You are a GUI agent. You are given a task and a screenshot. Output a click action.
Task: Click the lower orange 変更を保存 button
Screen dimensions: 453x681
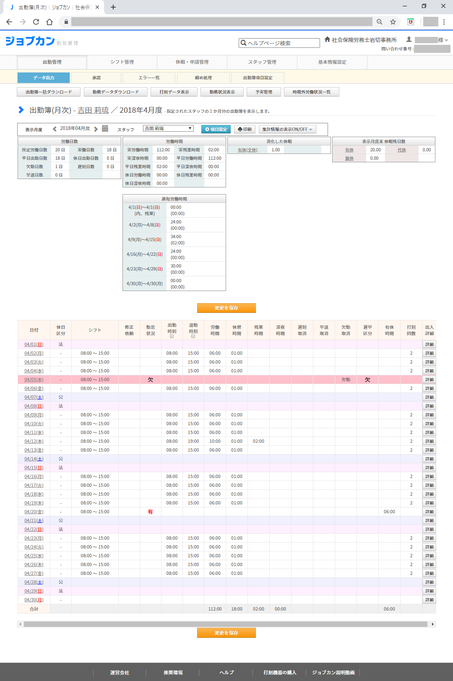(x=226, y=633)
